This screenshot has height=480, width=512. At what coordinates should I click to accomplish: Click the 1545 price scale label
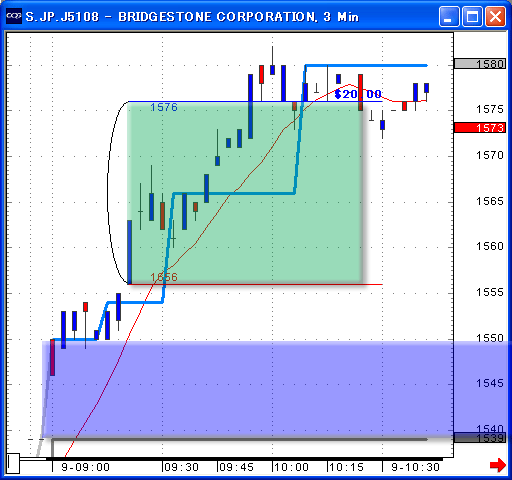490,383
